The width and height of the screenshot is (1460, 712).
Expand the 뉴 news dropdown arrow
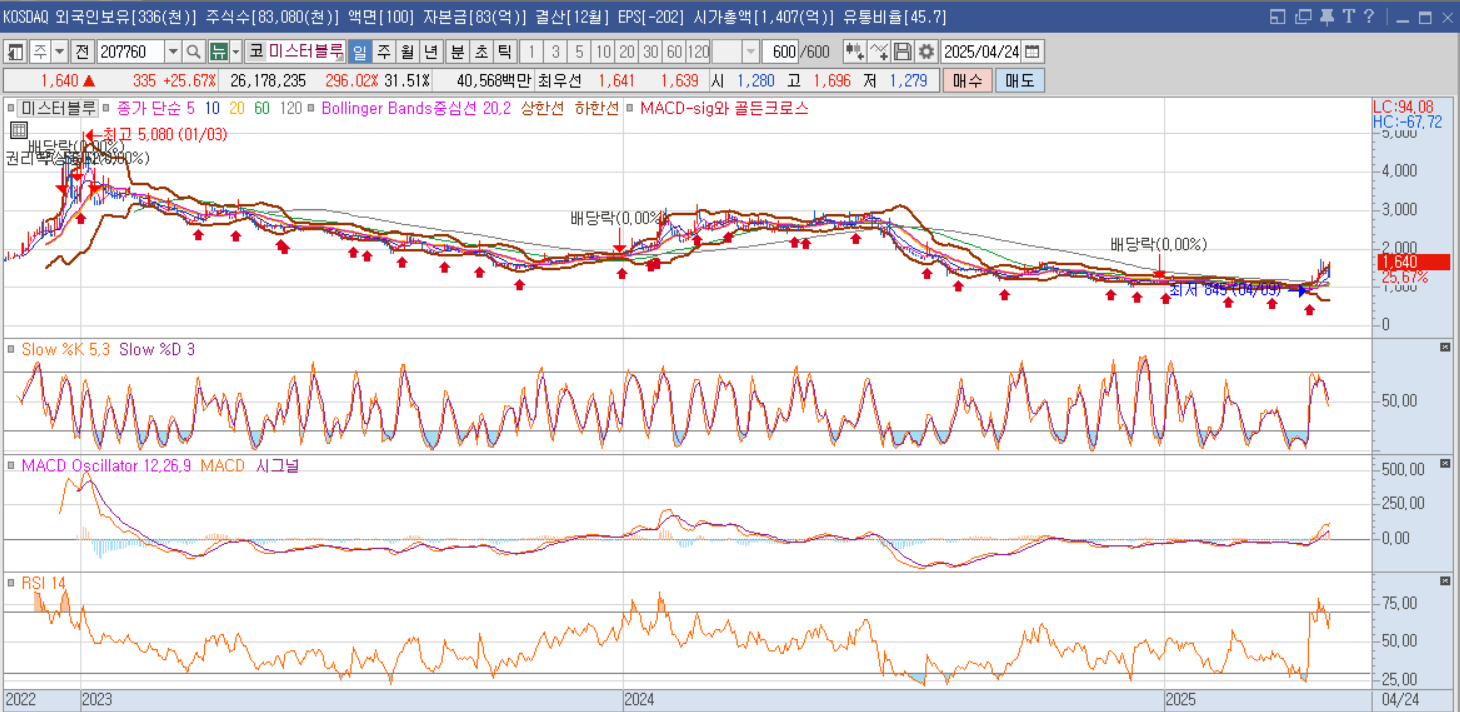[236, 52]
